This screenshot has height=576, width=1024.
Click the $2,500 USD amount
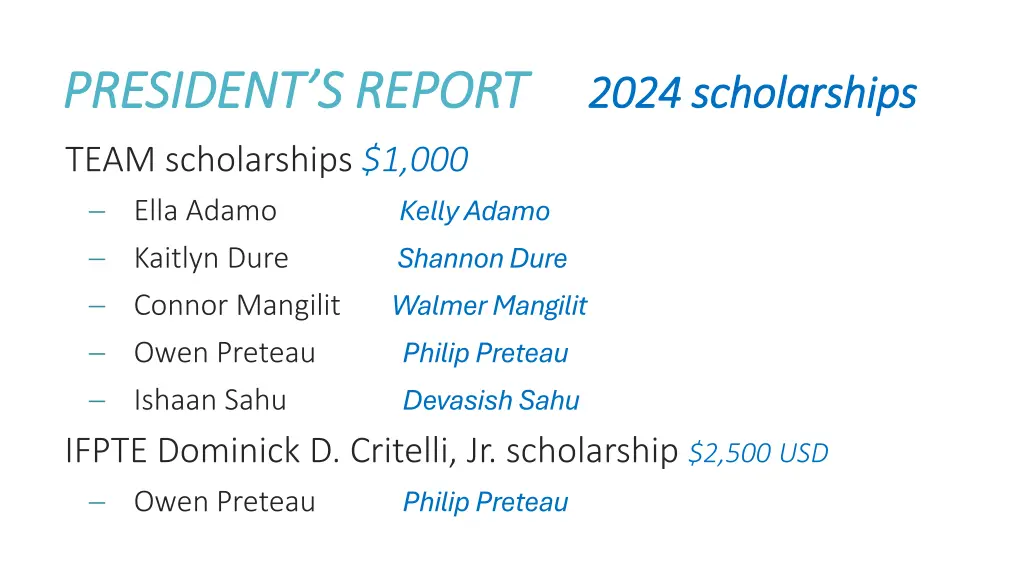758,453
